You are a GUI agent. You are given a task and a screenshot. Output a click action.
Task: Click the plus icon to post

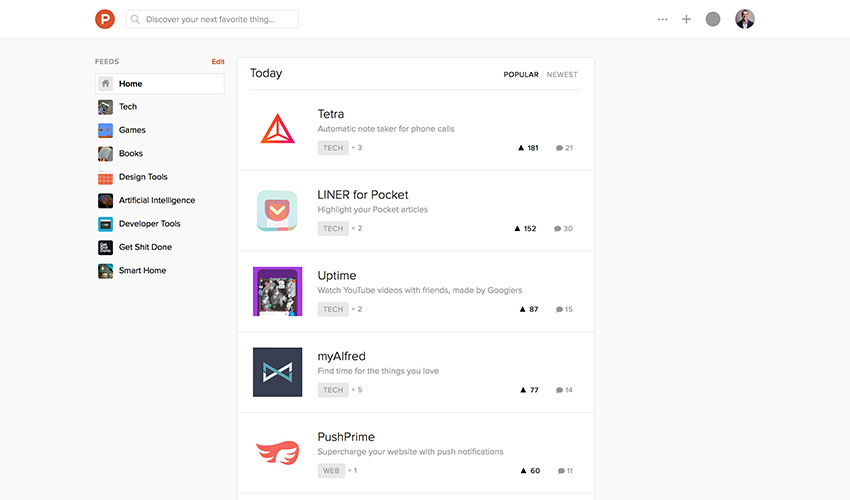686,19
